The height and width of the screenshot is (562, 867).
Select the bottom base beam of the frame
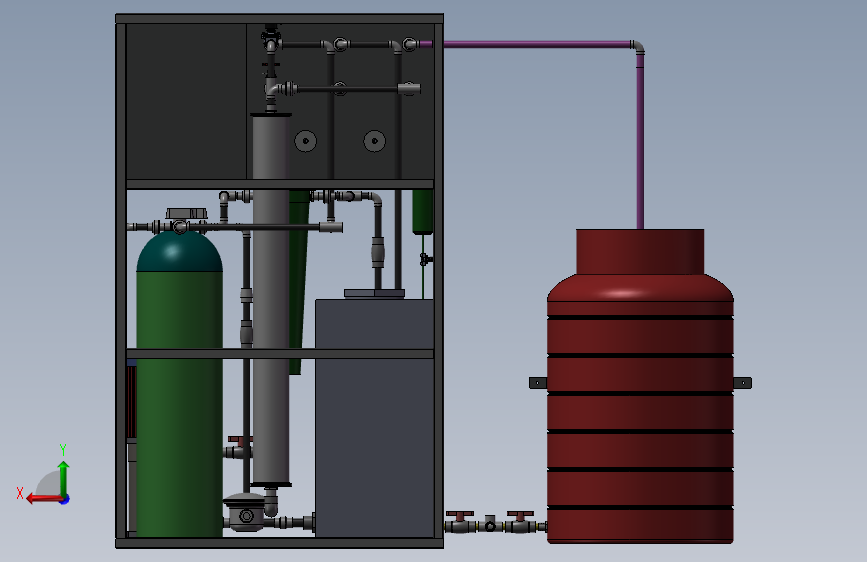279,543
